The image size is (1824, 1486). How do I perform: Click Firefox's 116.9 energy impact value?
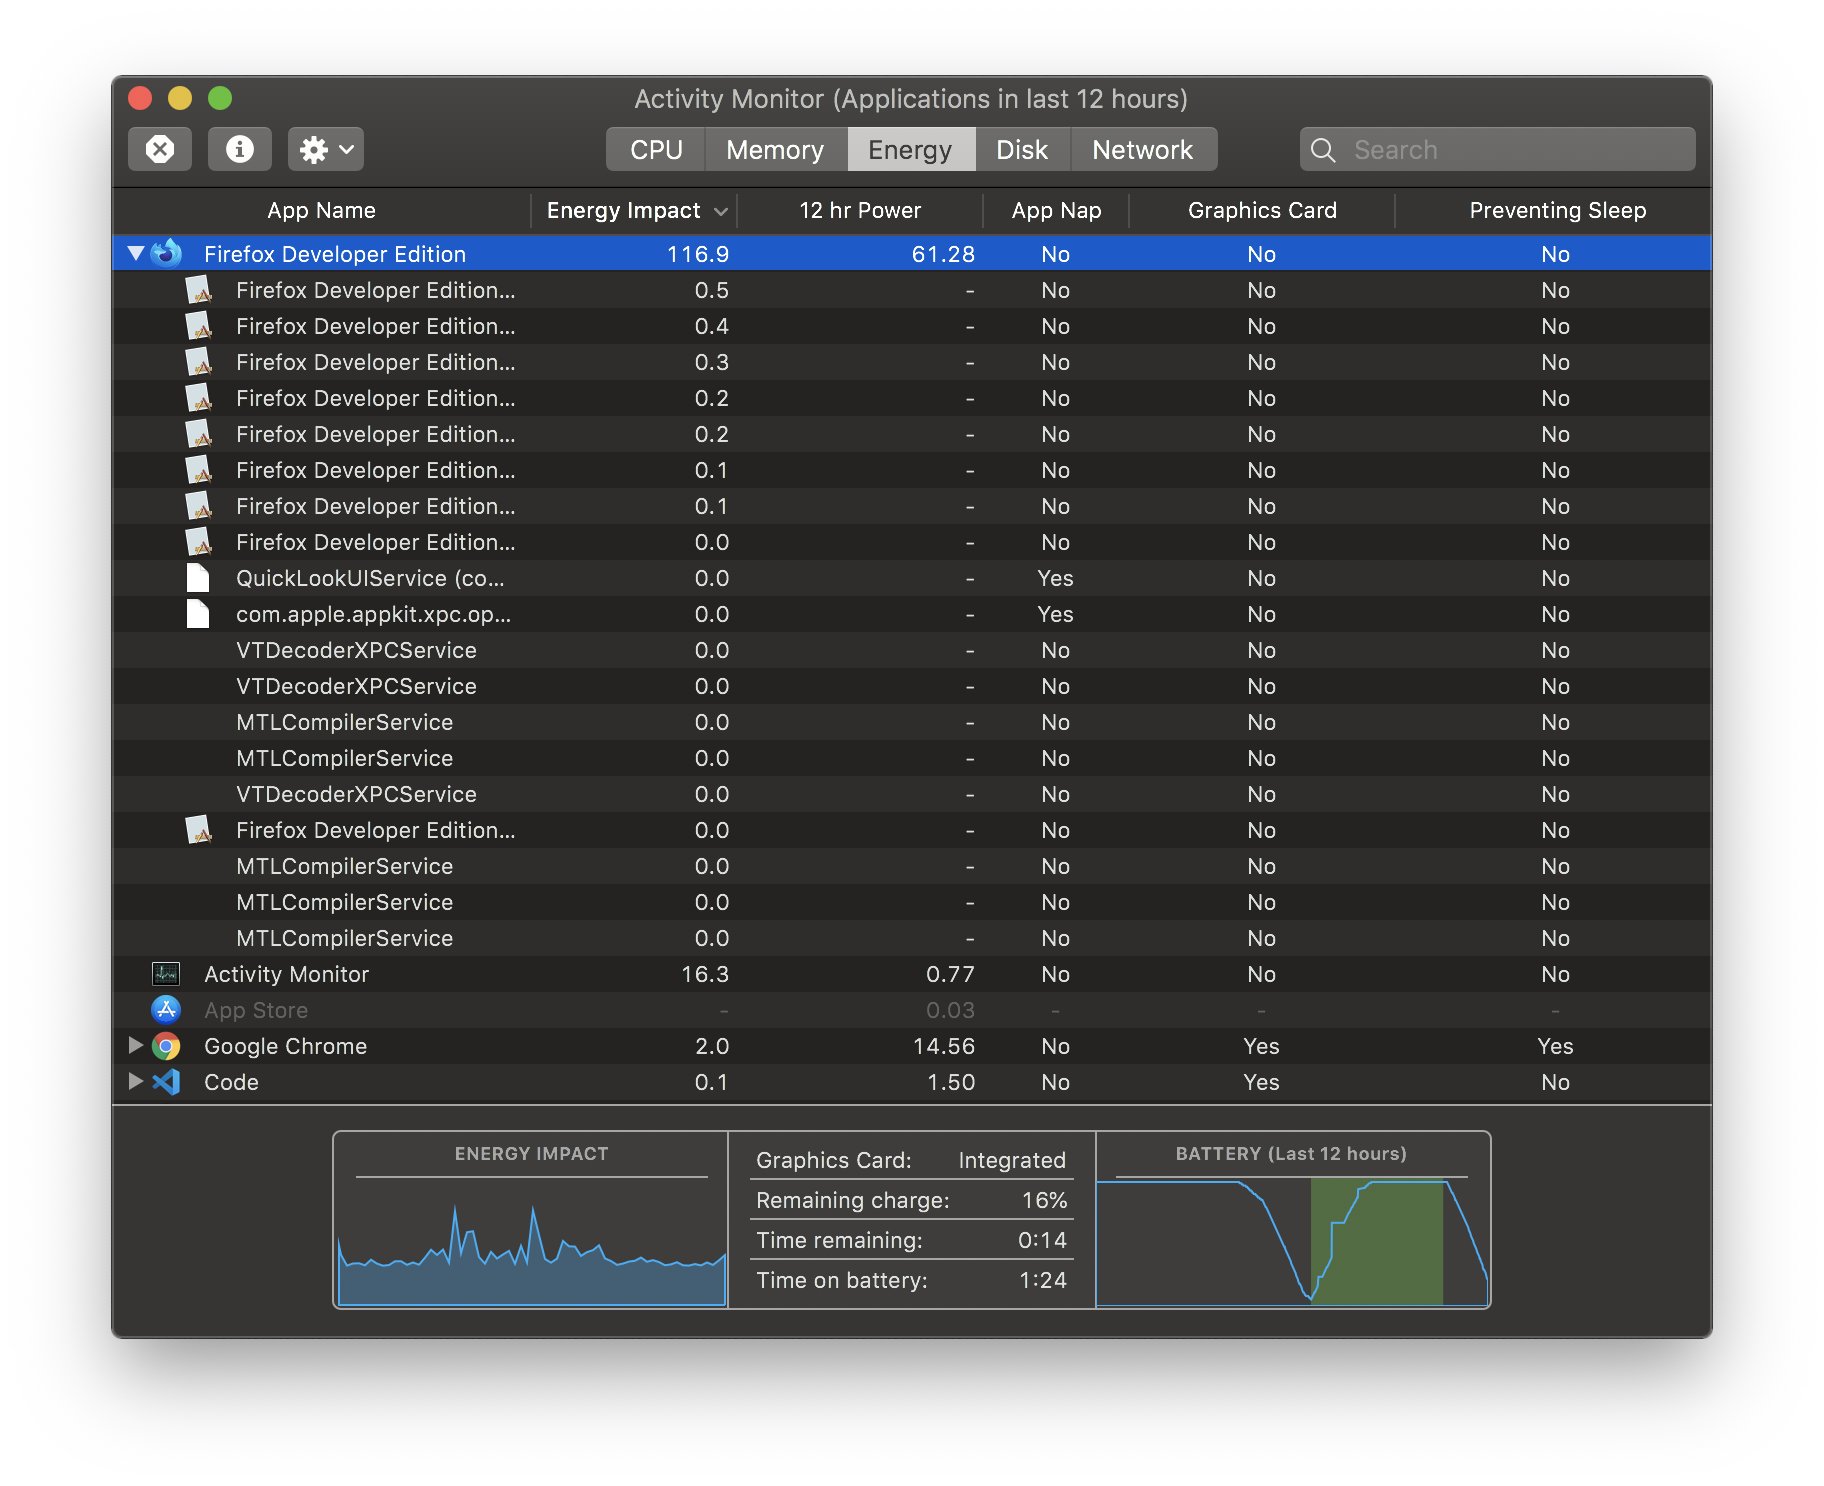[697, 254]
